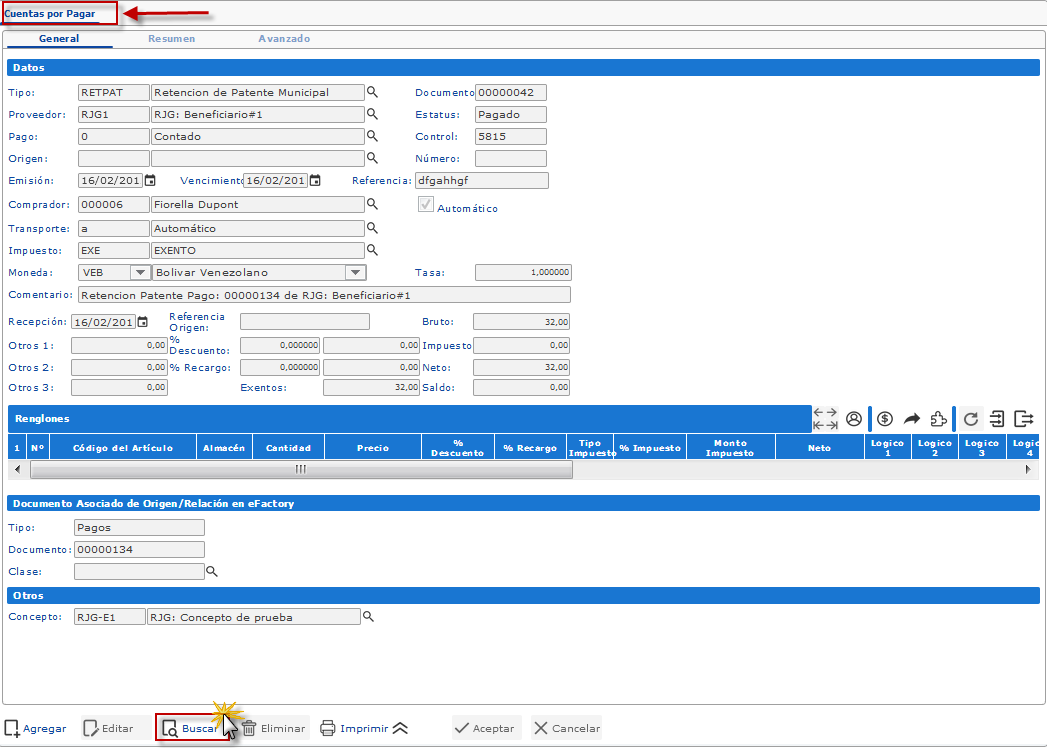Switch to the Resumen tab
This screenshot has width=1047, height=748.
click(x=171, y=39)
